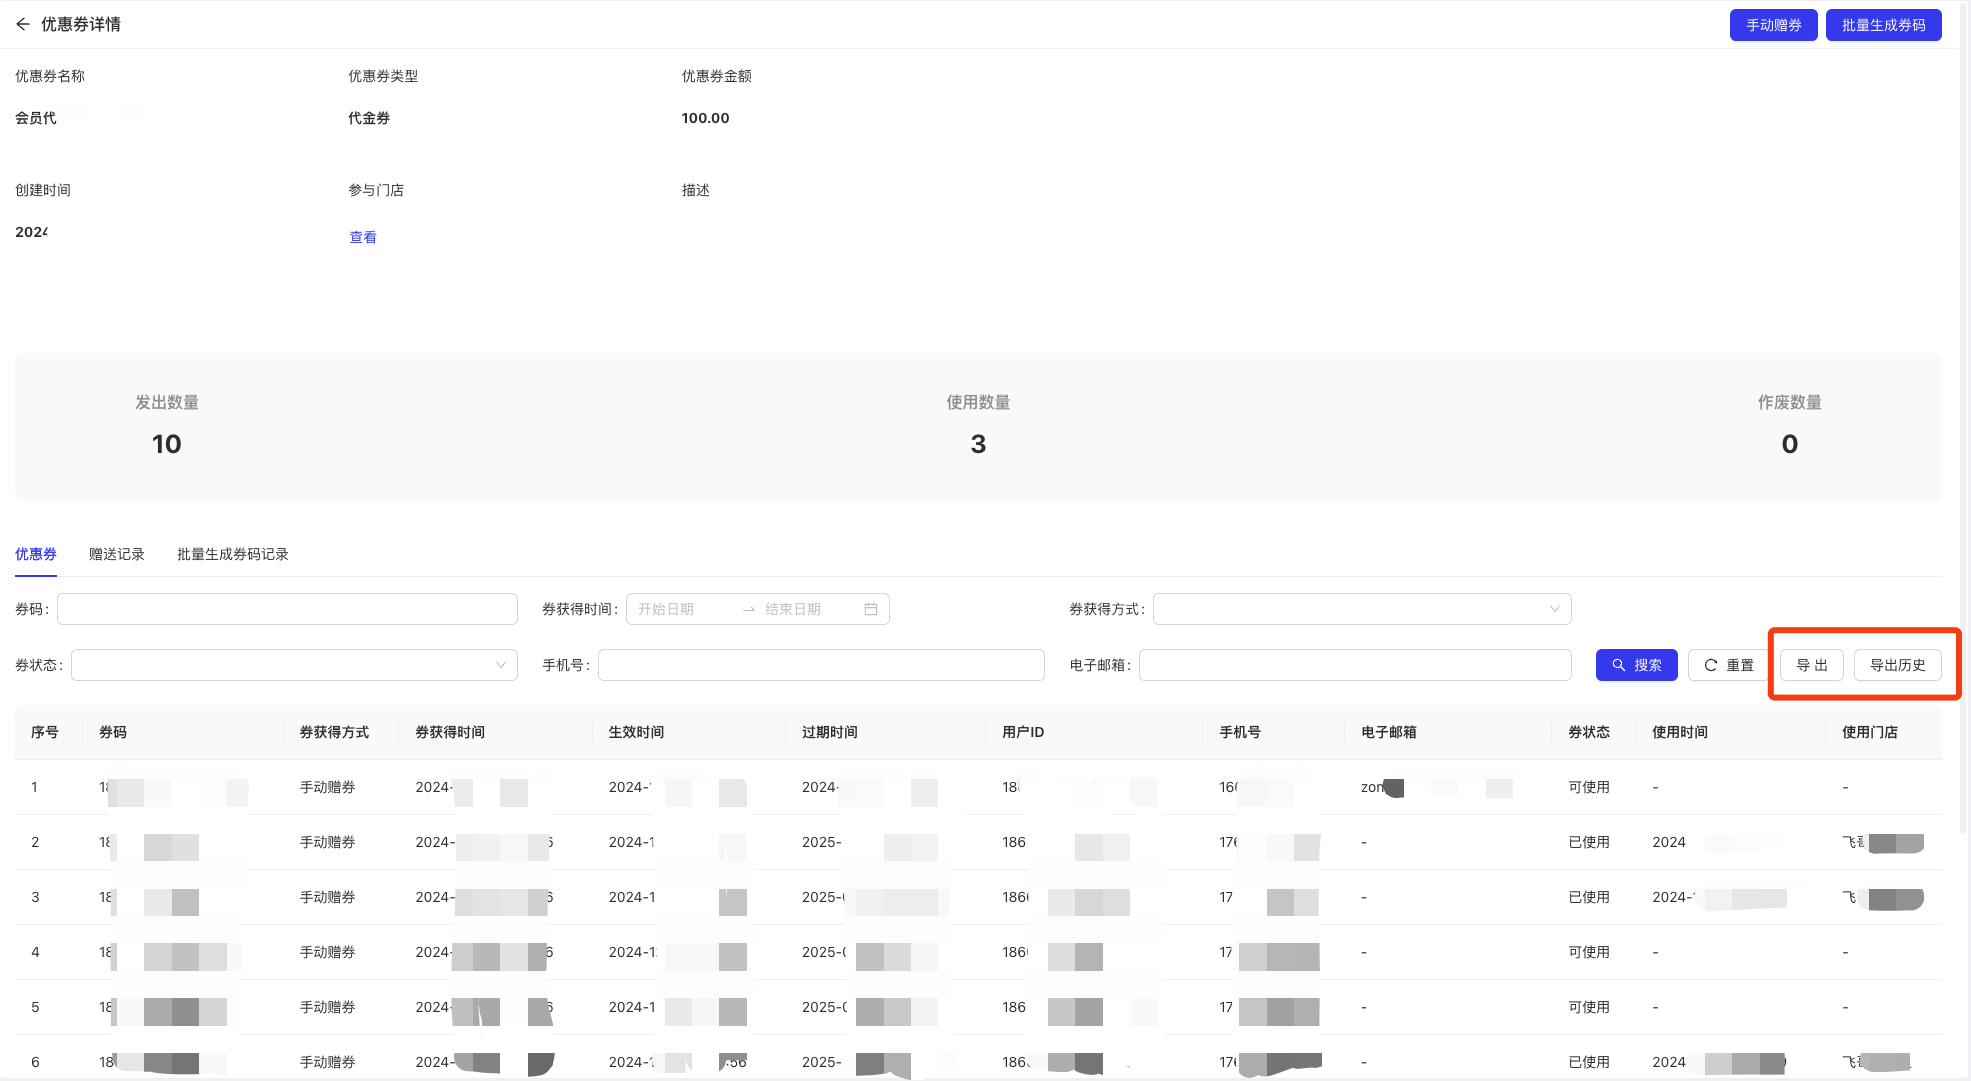1971x1081 pixels.
Task: Click the 券状态 column header
Action: pyautogui.click(x=1588, y=732)
